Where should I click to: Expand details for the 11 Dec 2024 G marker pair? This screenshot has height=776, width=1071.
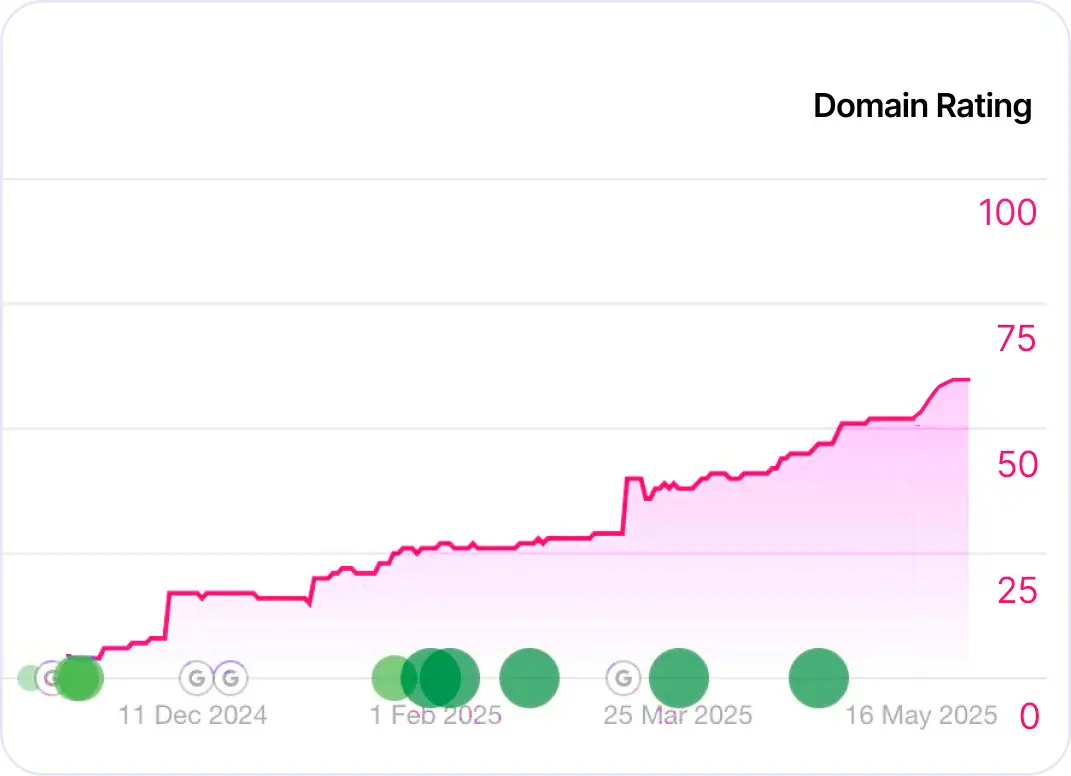pos(212,677)
